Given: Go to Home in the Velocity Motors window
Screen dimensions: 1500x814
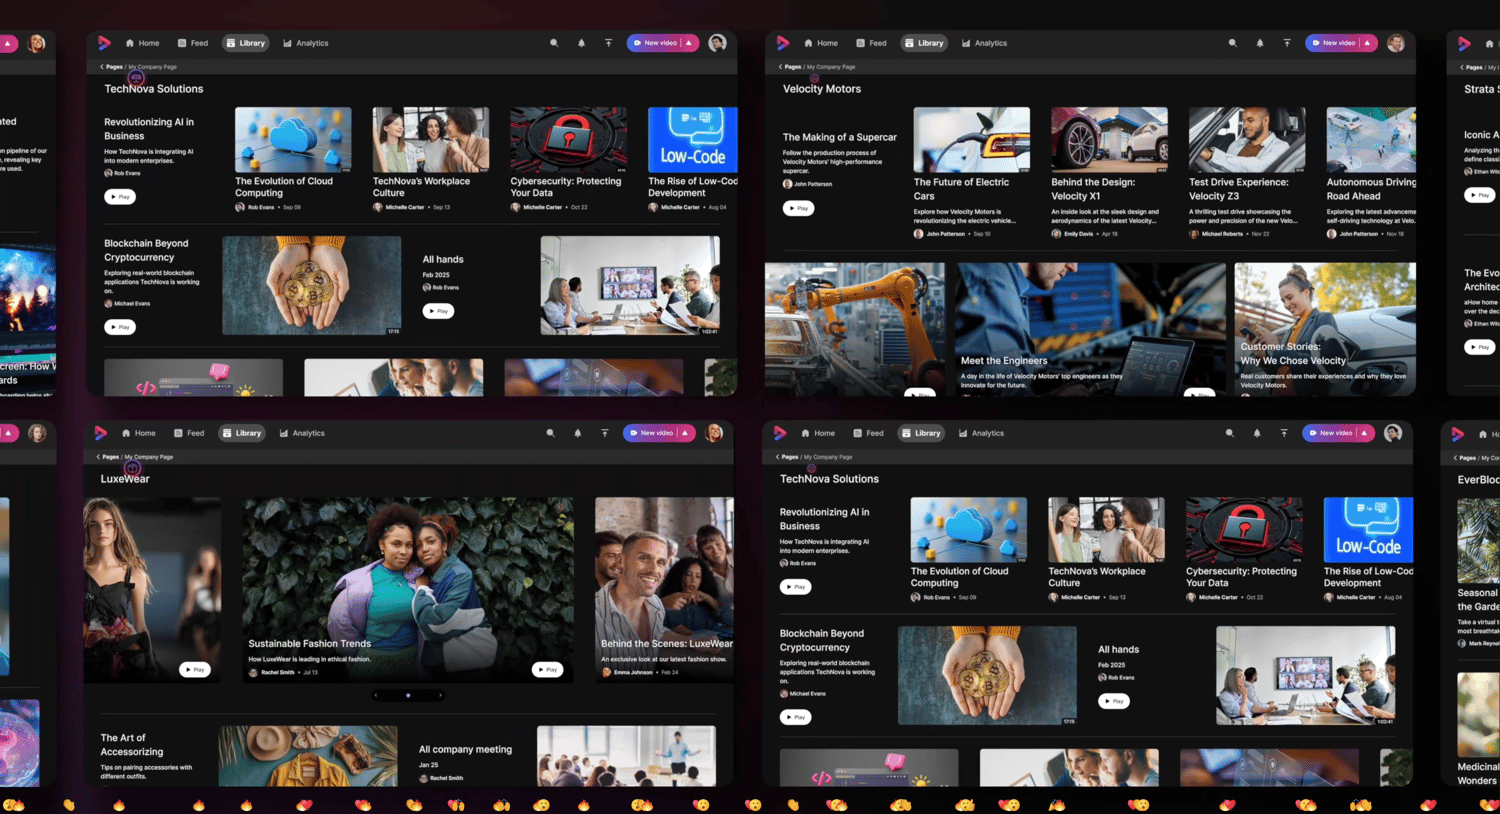Looking at the screenshot, I should click(821, 43).
